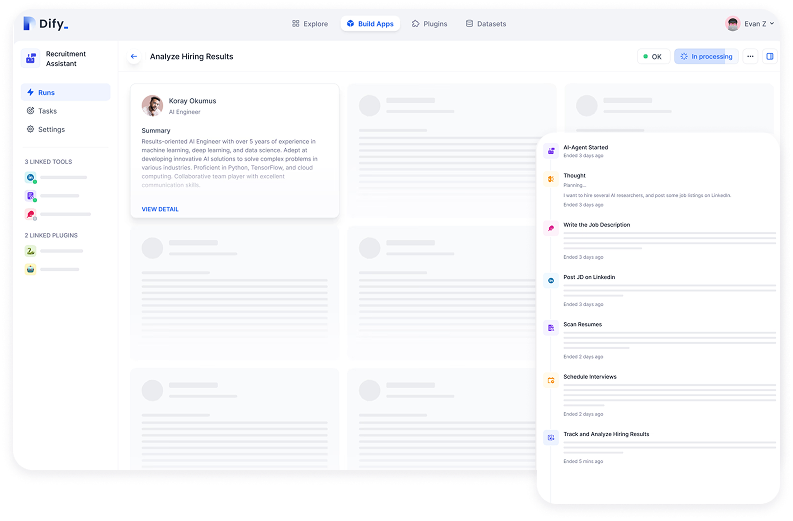Open Track and Analyze Hiring Results step

tap(606, 434)
